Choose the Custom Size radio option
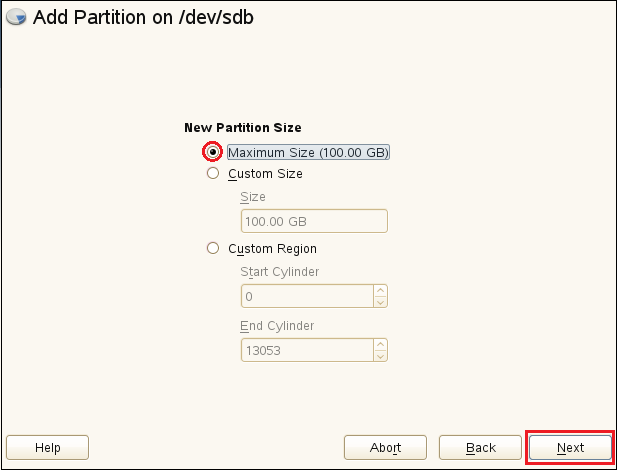 (x=212, y=173)
